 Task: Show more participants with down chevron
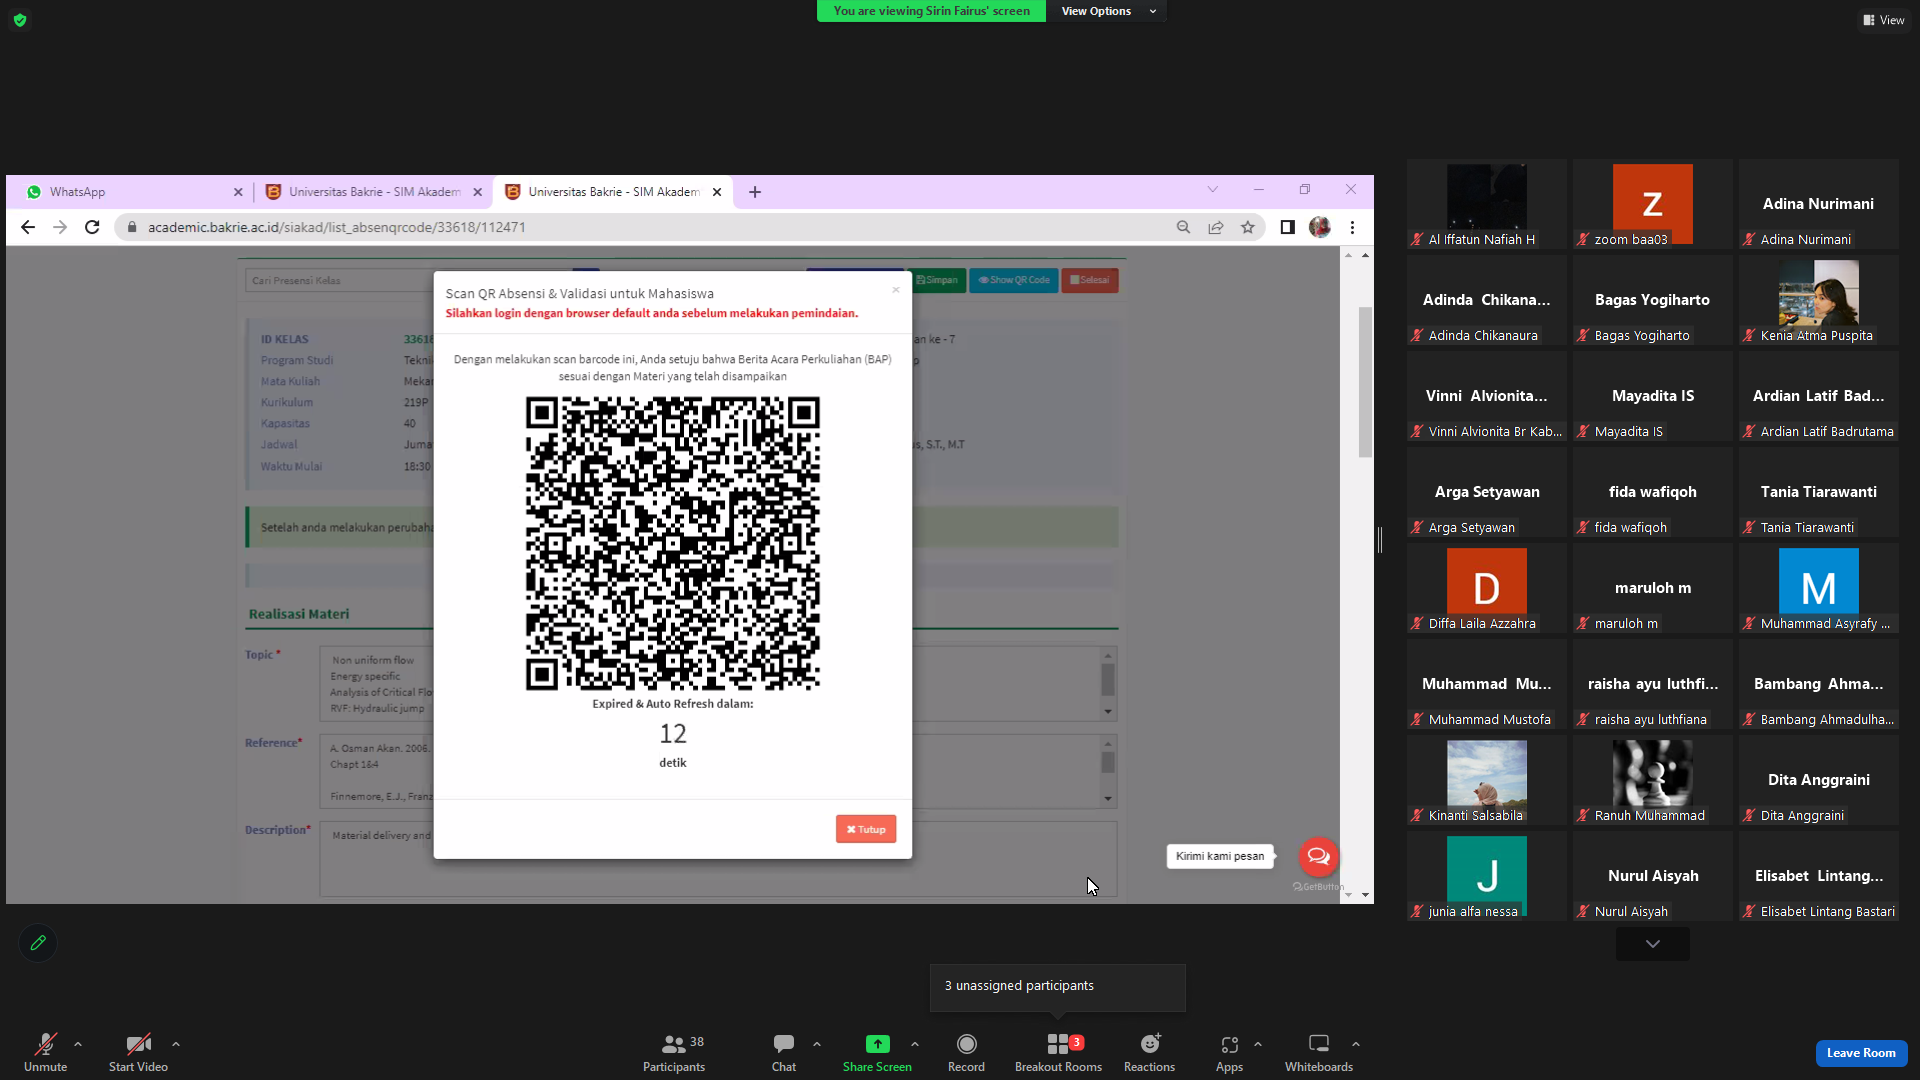click(1653, 944)
